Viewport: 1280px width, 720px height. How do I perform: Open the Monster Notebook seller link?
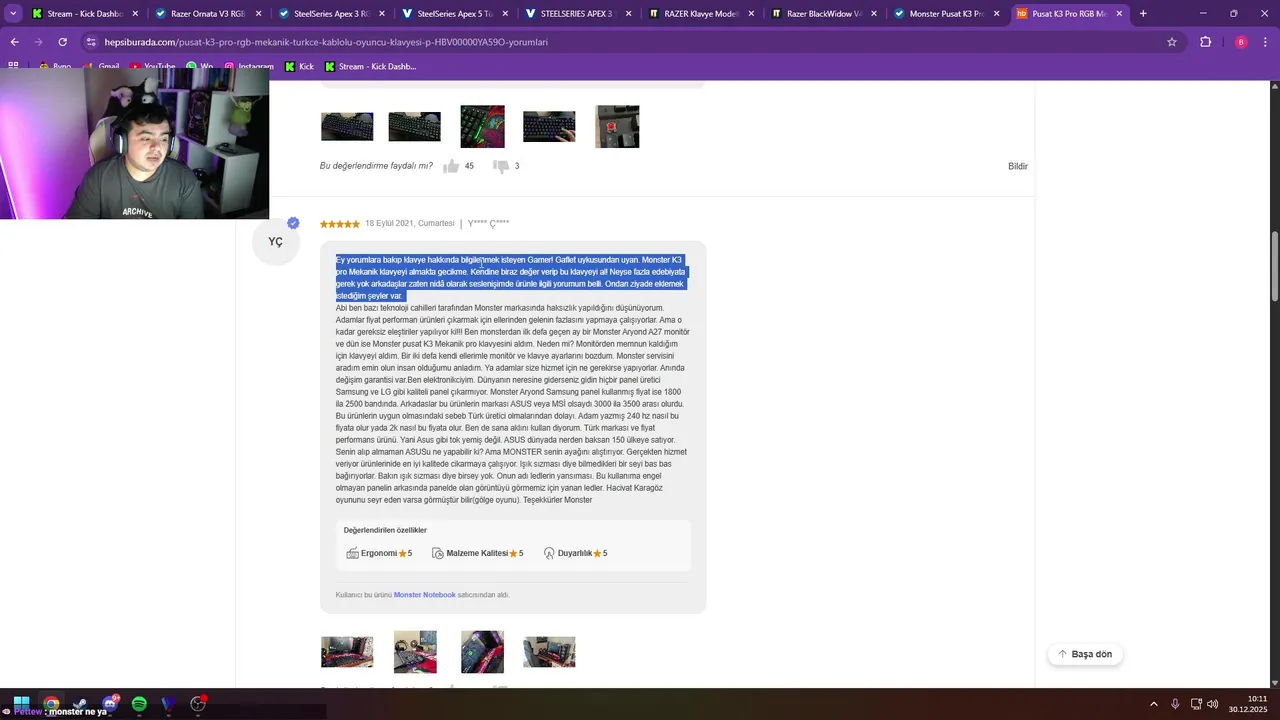click(424, 595)
